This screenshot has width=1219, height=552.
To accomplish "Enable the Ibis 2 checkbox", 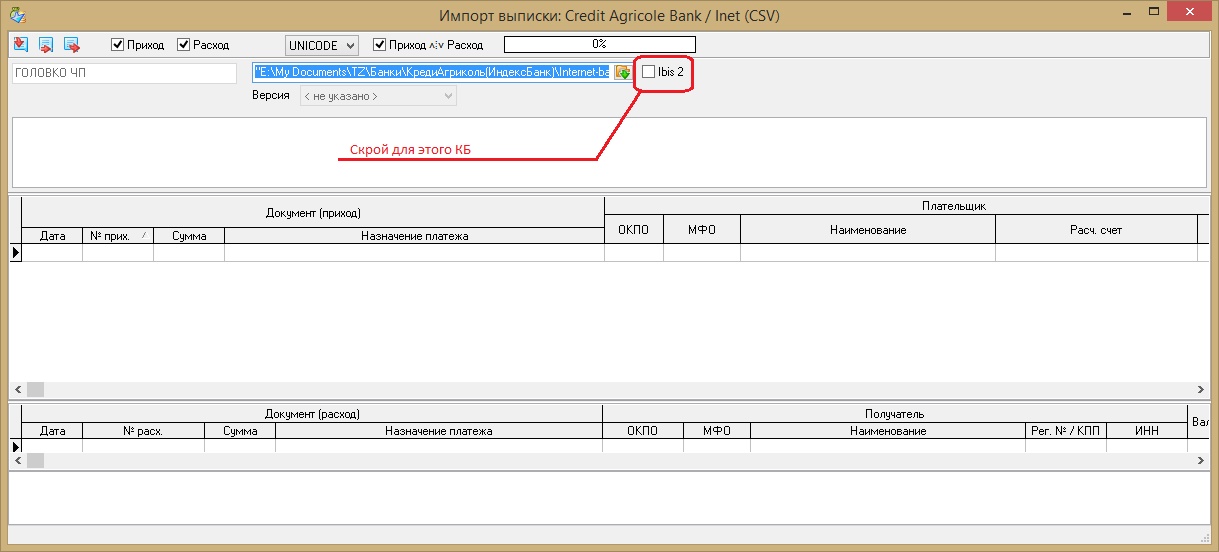I will [649, 72].
